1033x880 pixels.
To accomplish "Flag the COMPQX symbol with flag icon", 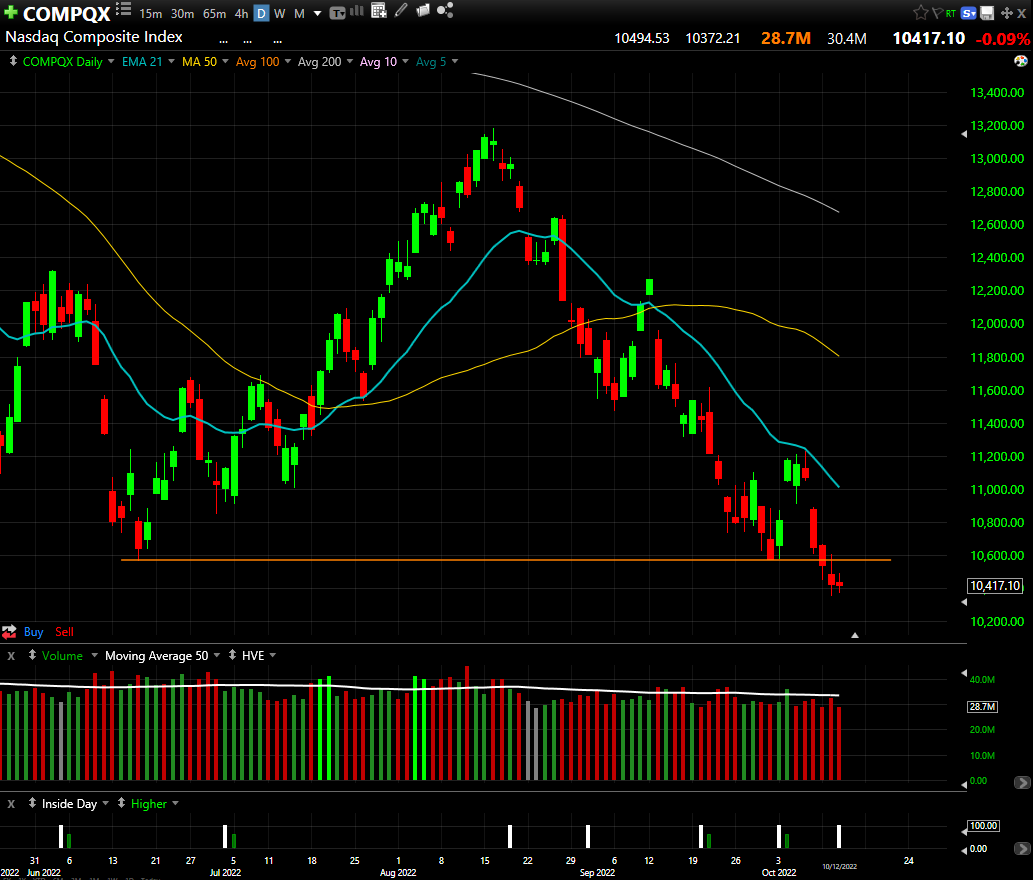I will 937,13.
